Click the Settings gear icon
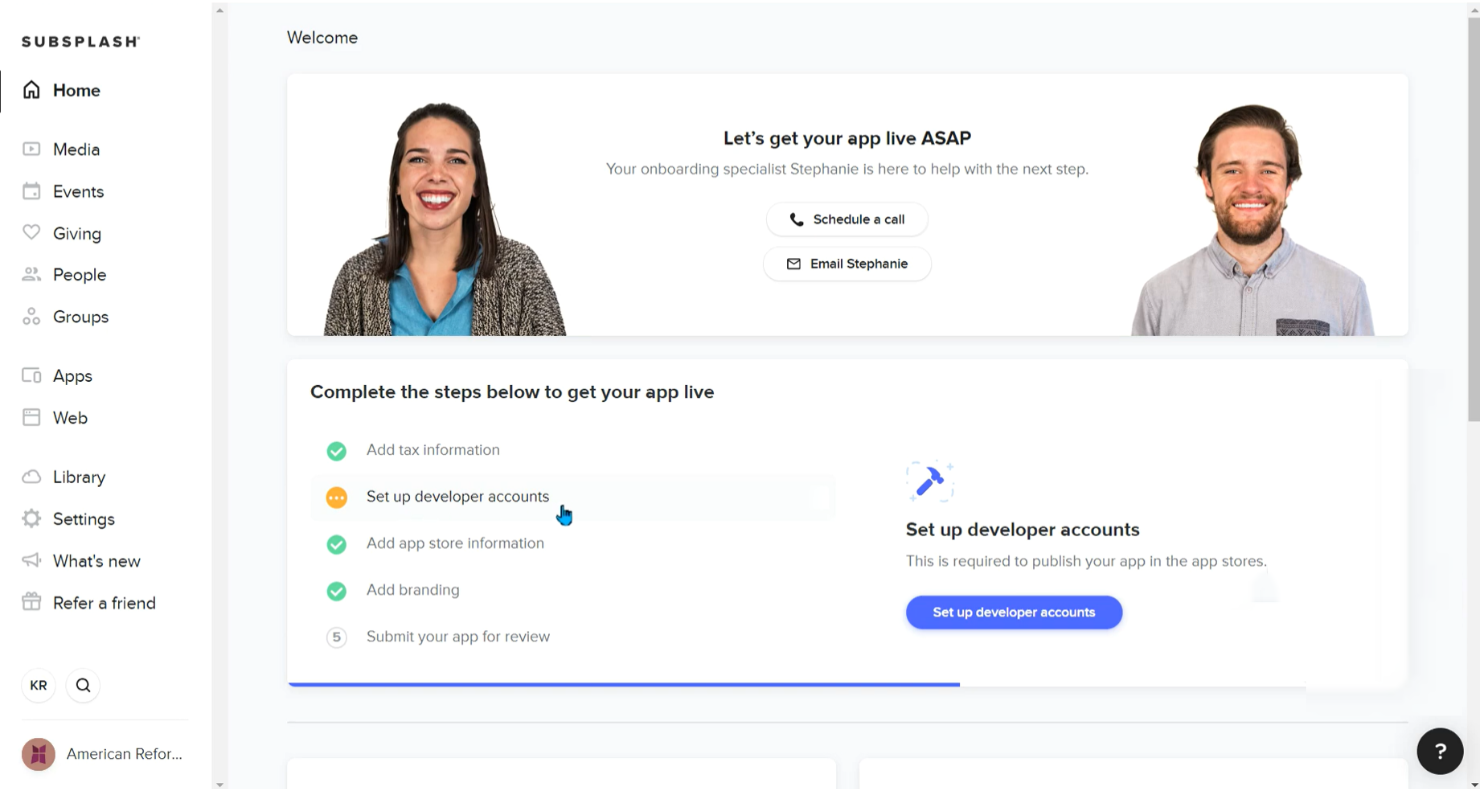The image size is (1480, 789). pos(32,519)
